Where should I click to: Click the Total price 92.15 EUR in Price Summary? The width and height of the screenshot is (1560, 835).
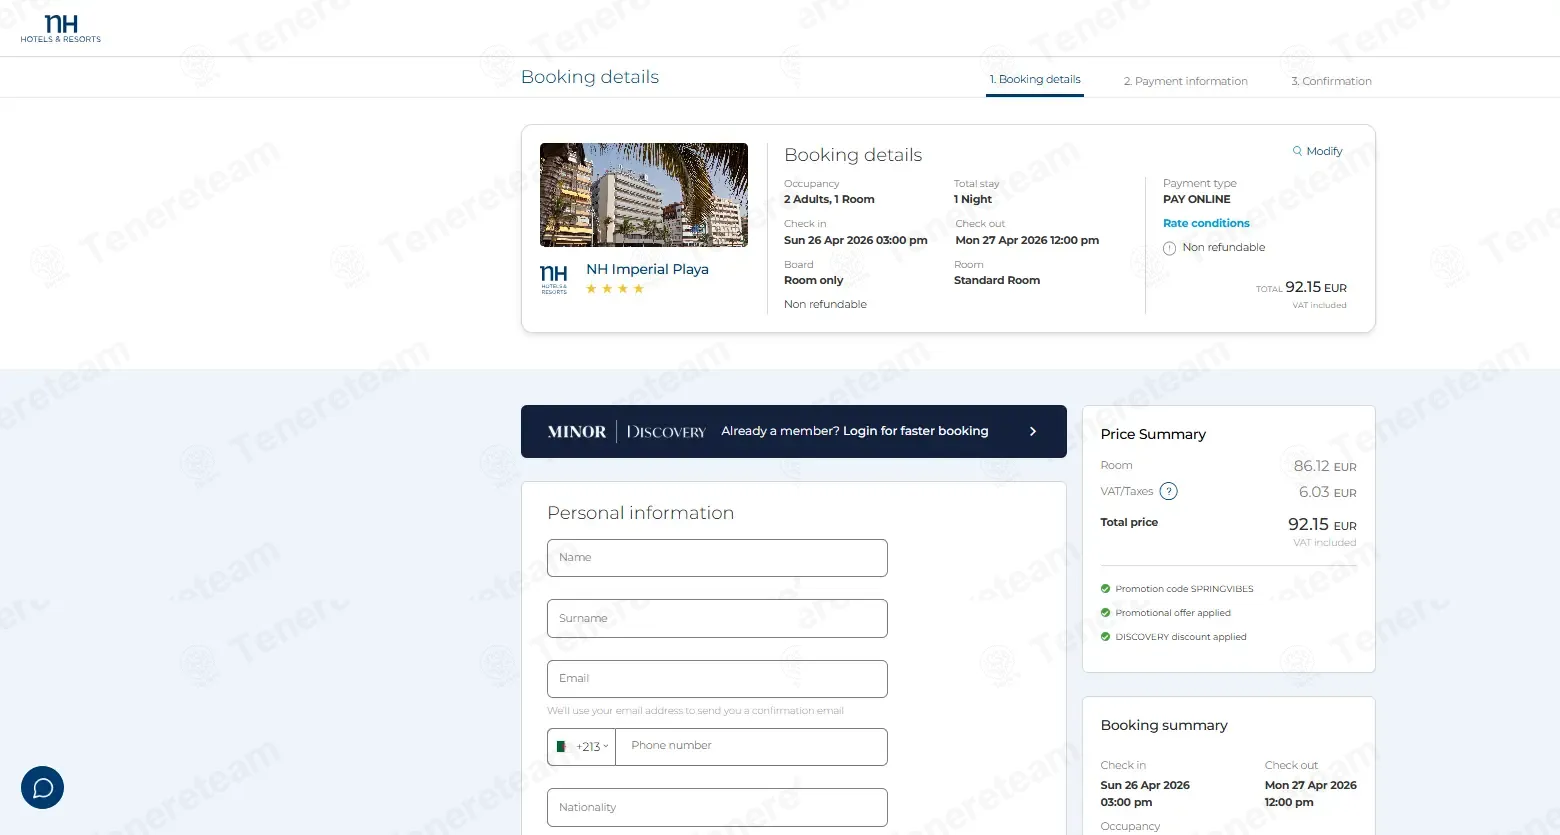pos(1322,524)
